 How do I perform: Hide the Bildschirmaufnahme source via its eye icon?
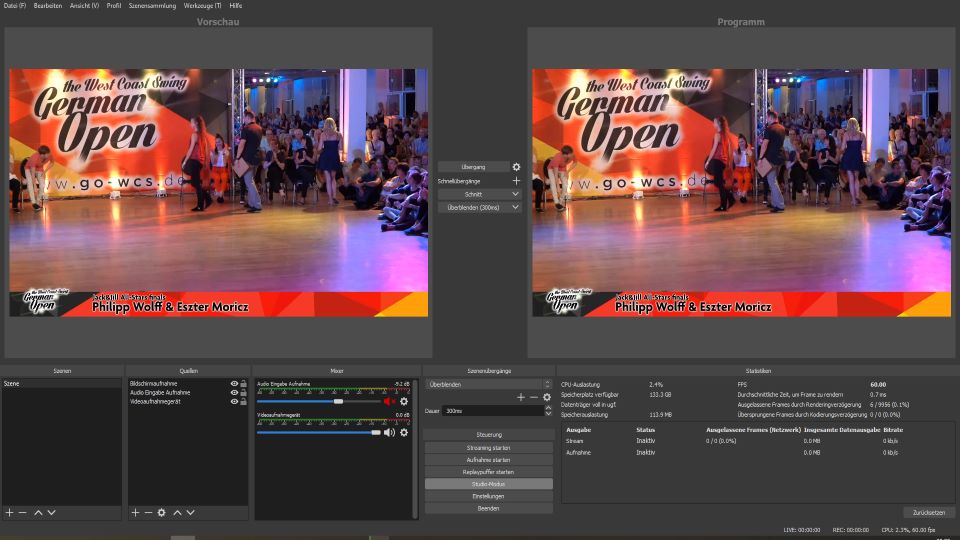point(234,384)
